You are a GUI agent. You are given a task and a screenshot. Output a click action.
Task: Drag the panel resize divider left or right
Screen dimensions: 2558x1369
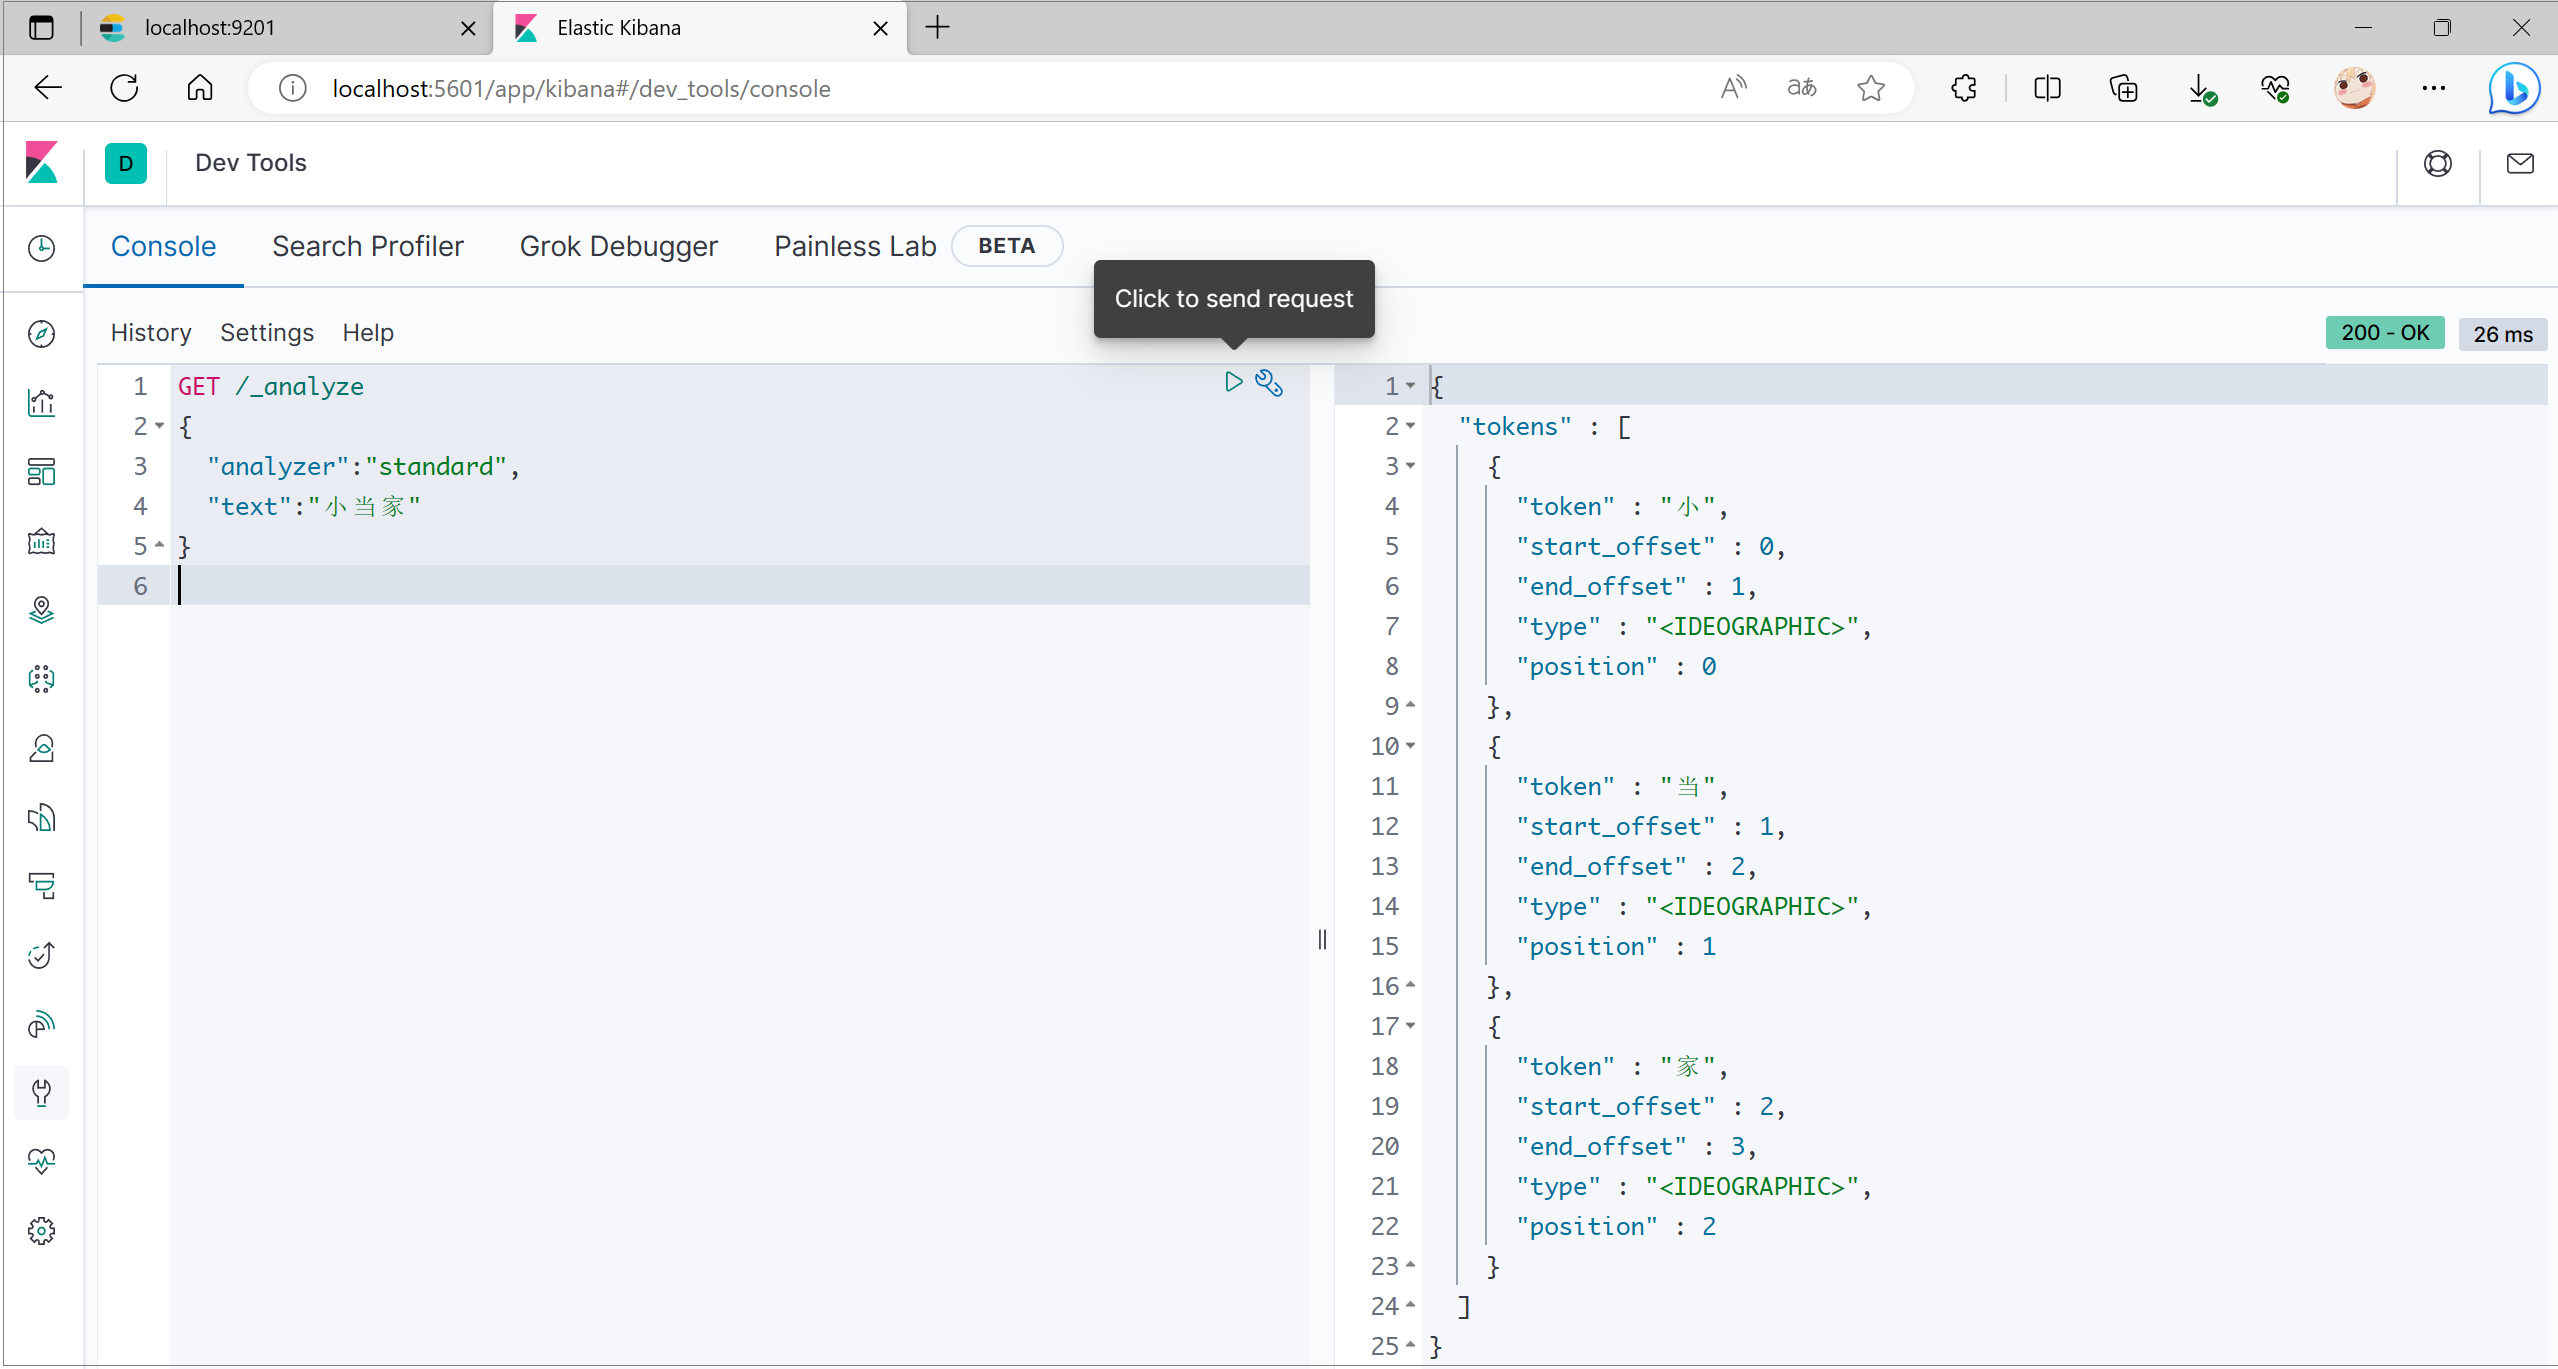pyautogui.click(x=1321, y=939)
